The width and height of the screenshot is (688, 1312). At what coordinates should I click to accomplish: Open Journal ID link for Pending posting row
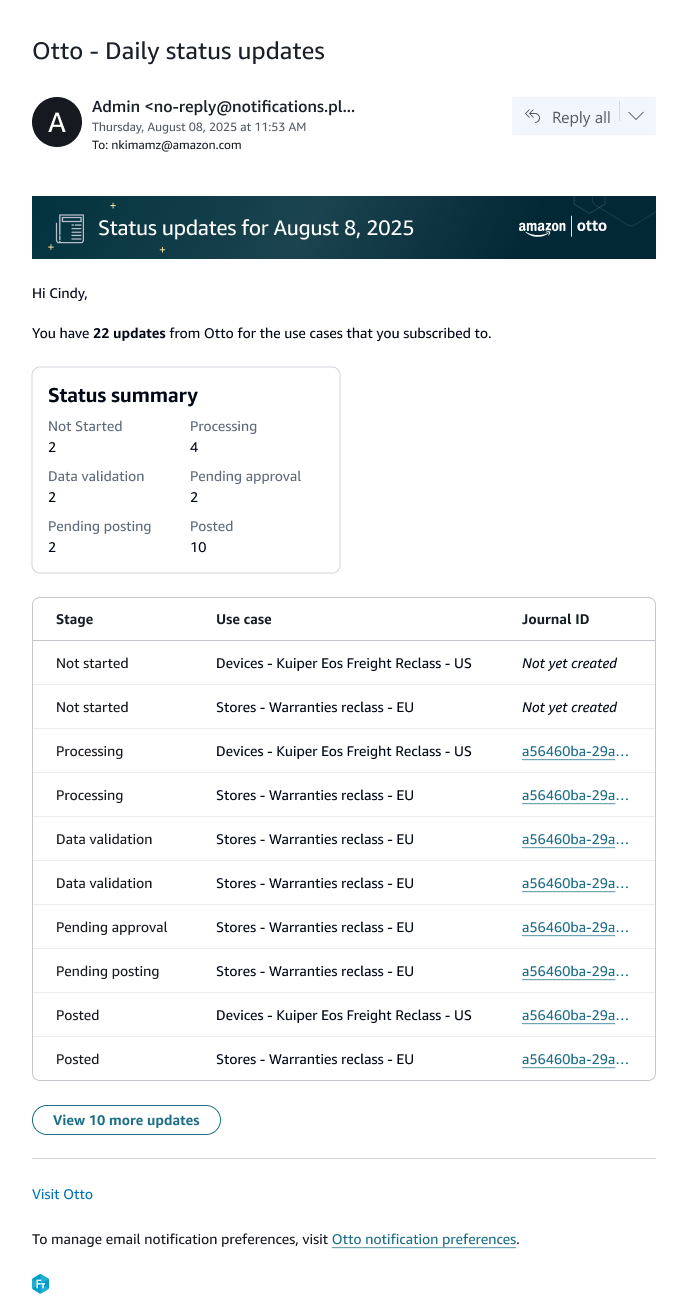click(575, 971)
